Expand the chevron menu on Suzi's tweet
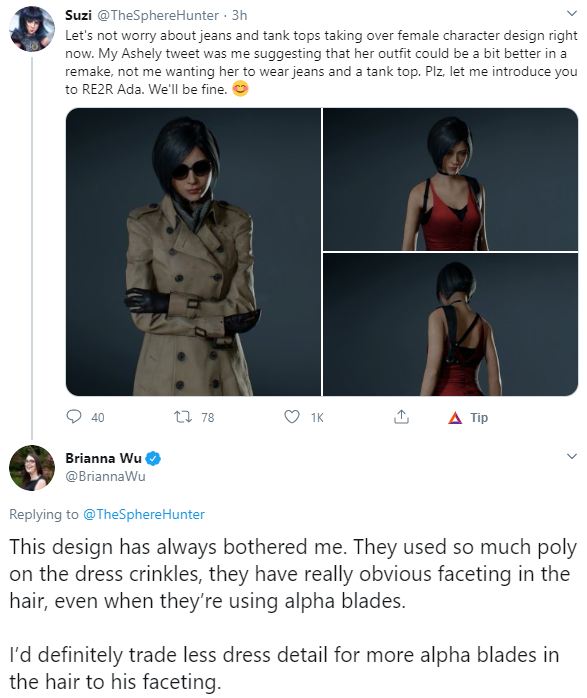The height and width of the screenshot is (698, 587). (x=571, y=14)
